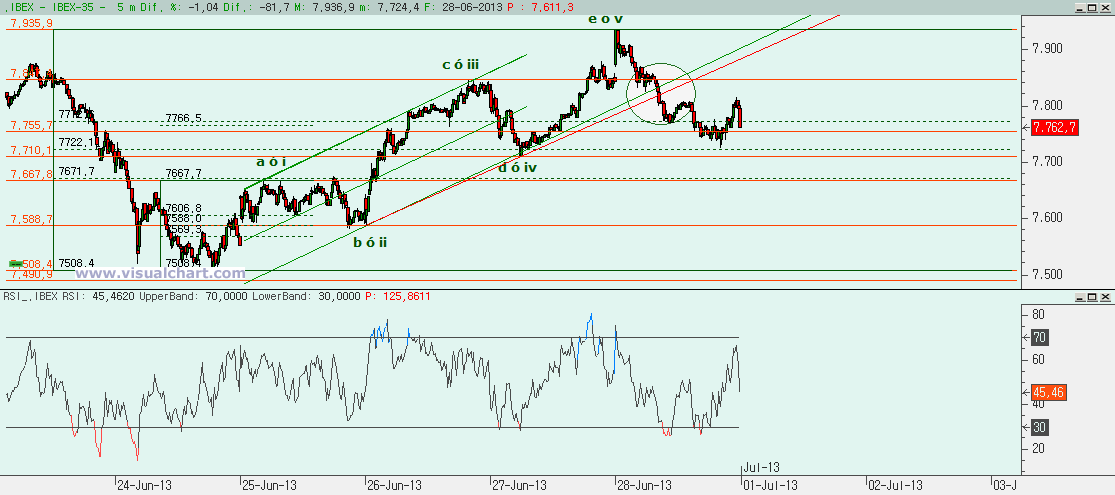Screen dimensions: 1115x495
Task: Click the 'UpperBand: 70,0000' readout
Action: pos(193,295)
